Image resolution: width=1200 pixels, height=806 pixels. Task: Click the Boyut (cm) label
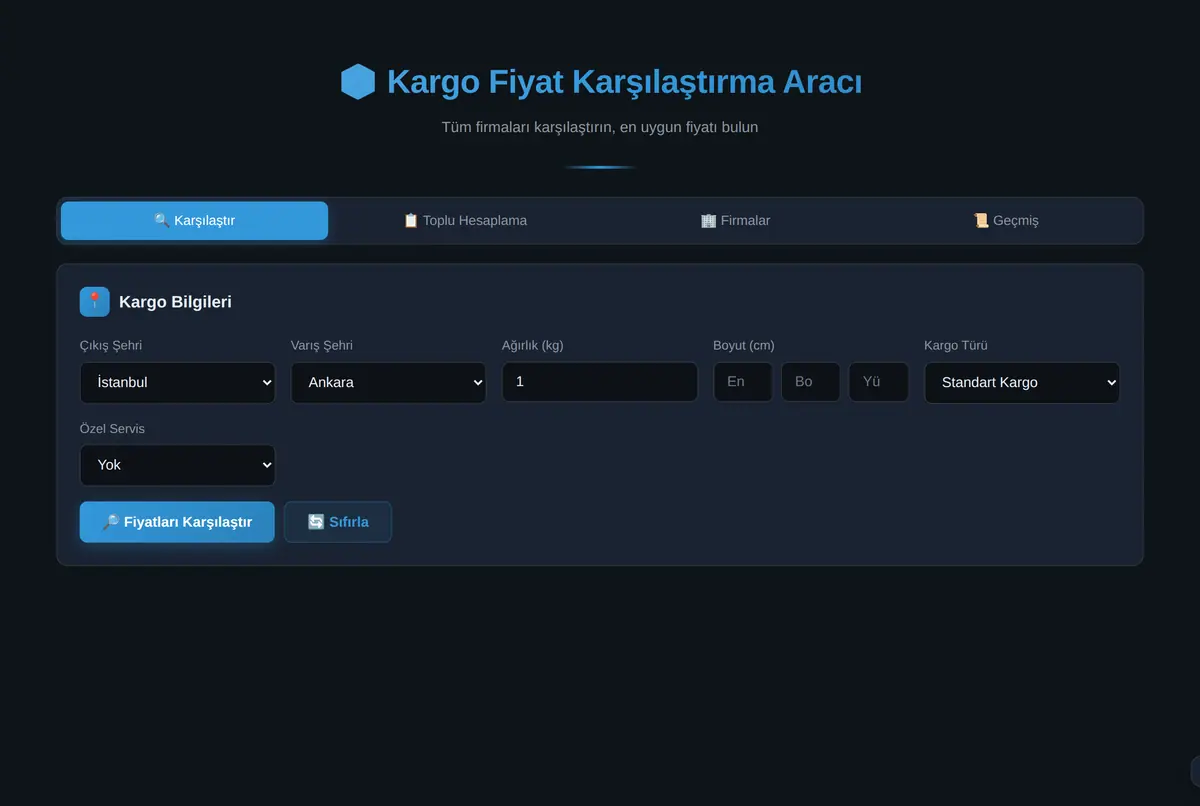pyautogui.click(x=744, y=345)
